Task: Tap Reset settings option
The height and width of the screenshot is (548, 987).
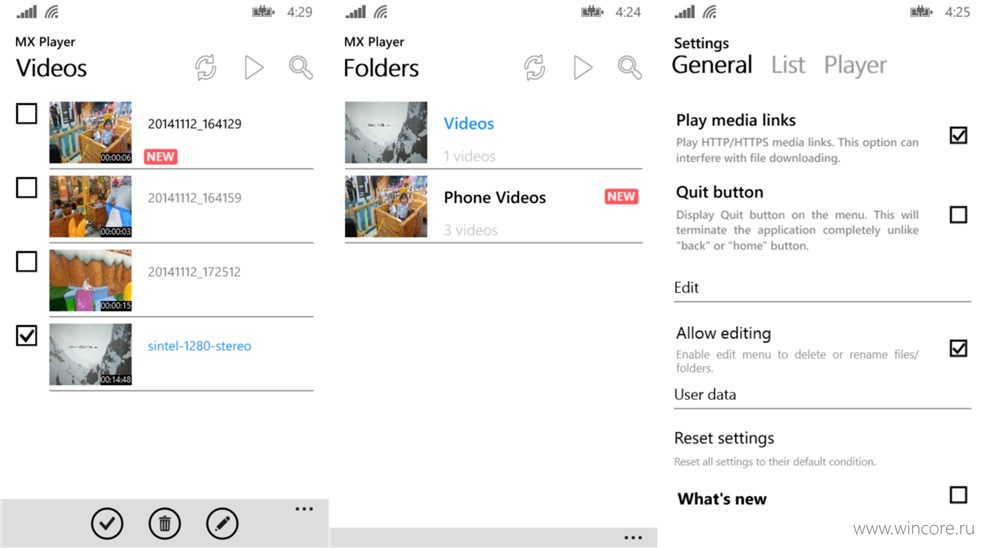Action: [x=724, y=438]
